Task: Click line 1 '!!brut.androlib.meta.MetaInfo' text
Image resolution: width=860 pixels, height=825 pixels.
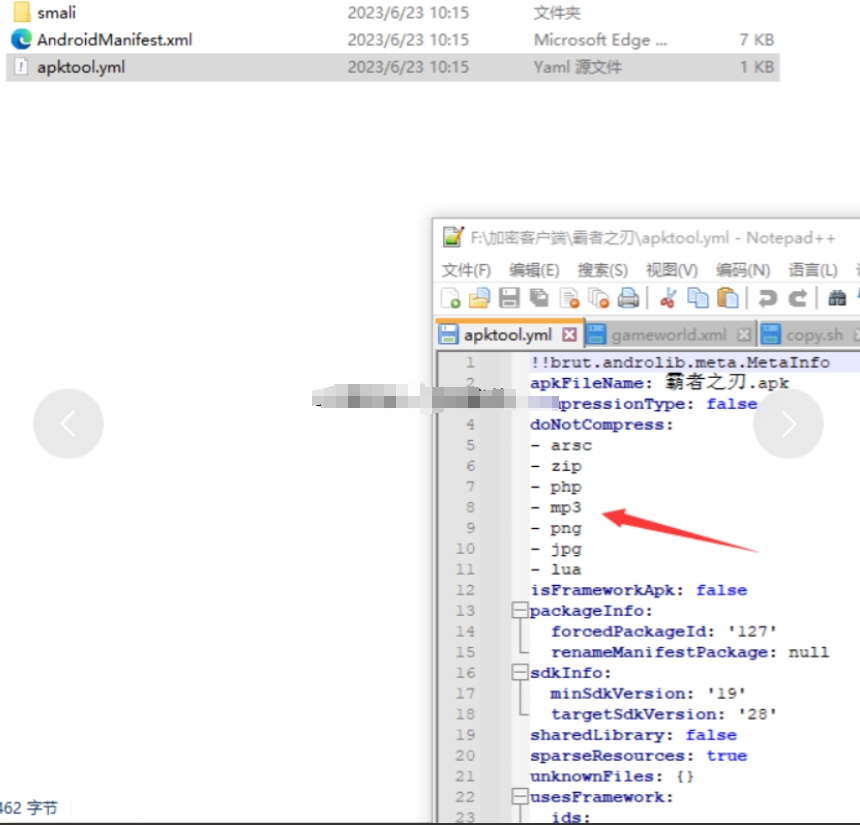Action: 680,363
